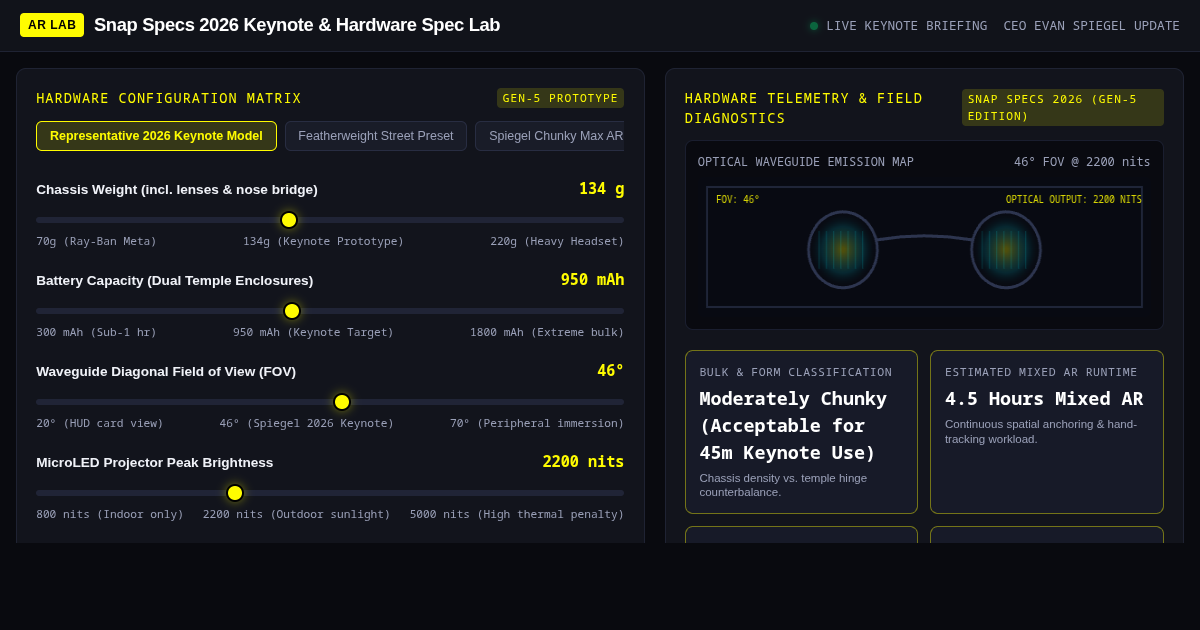Viewport: 1200px width, 630px height.
Task: Click the OPTICAL OUTPUT: 2200 NITS overlay
Action: coord(1074,200)
